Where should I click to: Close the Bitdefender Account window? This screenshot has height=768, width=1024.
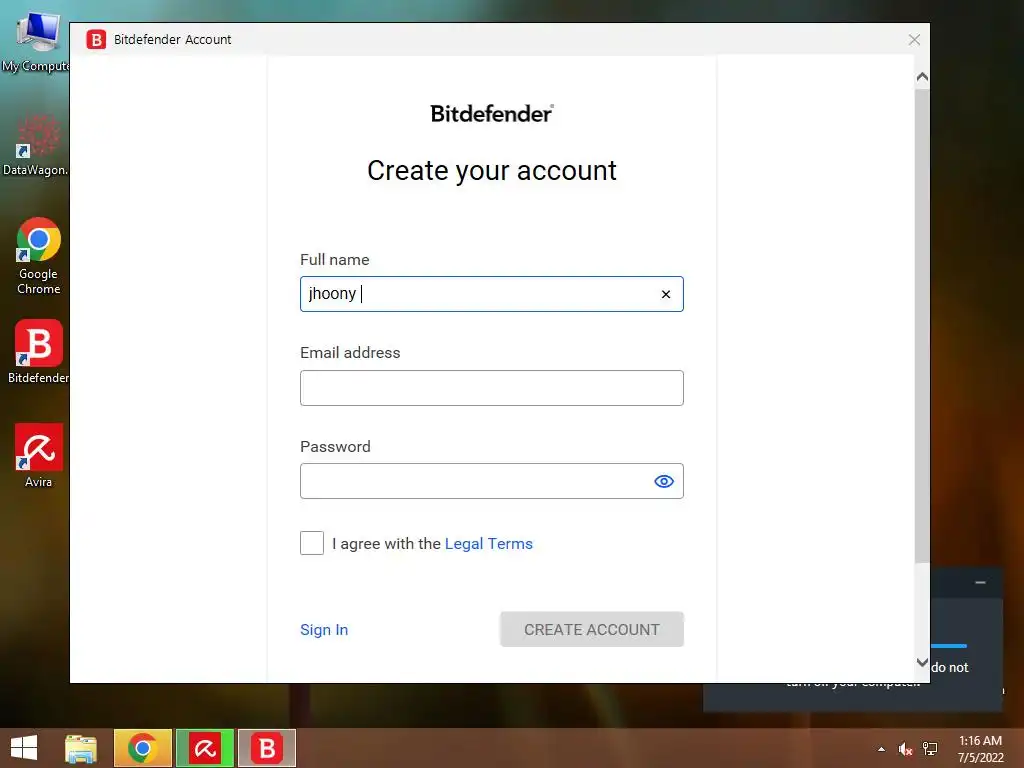pyautogui.click(x=914, y=40)
